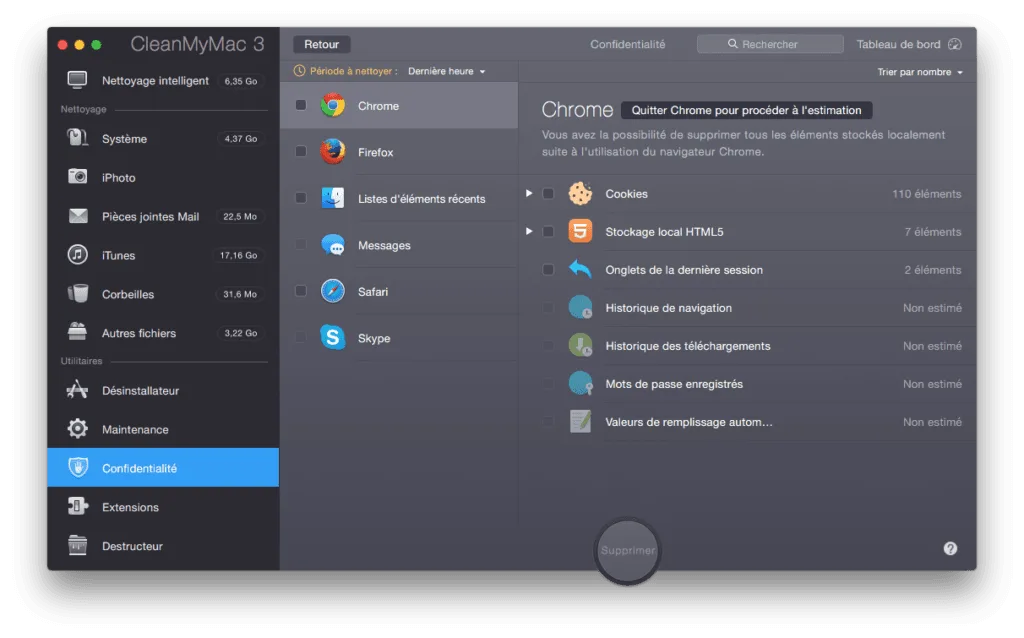Screen dimensions: 1024x638
Task: Select the Autres fichiers icon
Action: [x=77, y=332]
